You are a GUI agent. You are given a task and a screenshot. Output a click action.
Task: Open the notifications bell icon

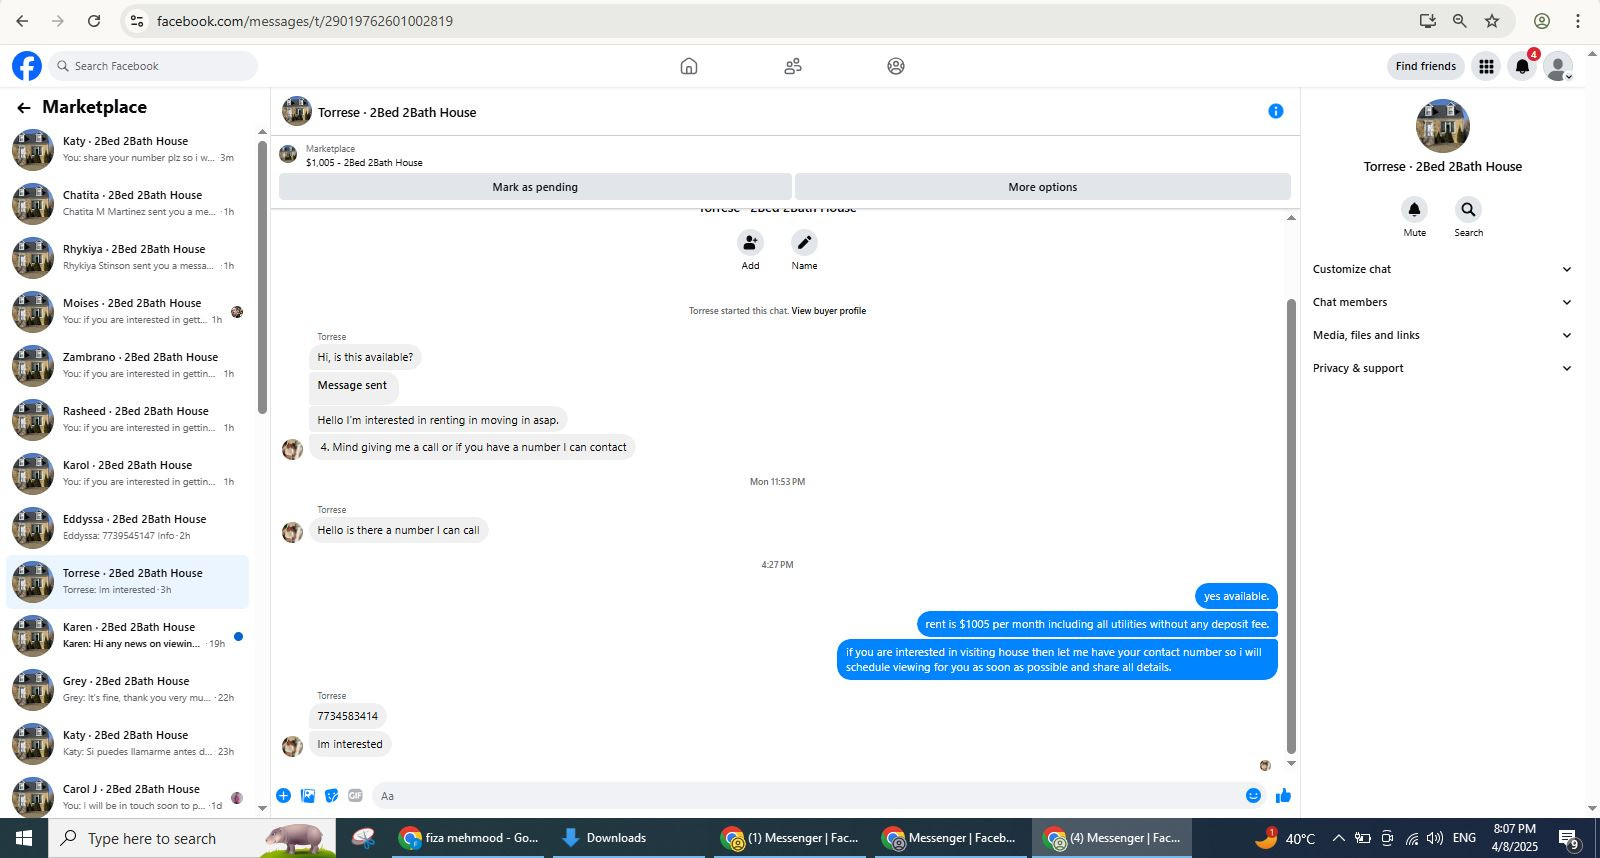coord(1522,66)
